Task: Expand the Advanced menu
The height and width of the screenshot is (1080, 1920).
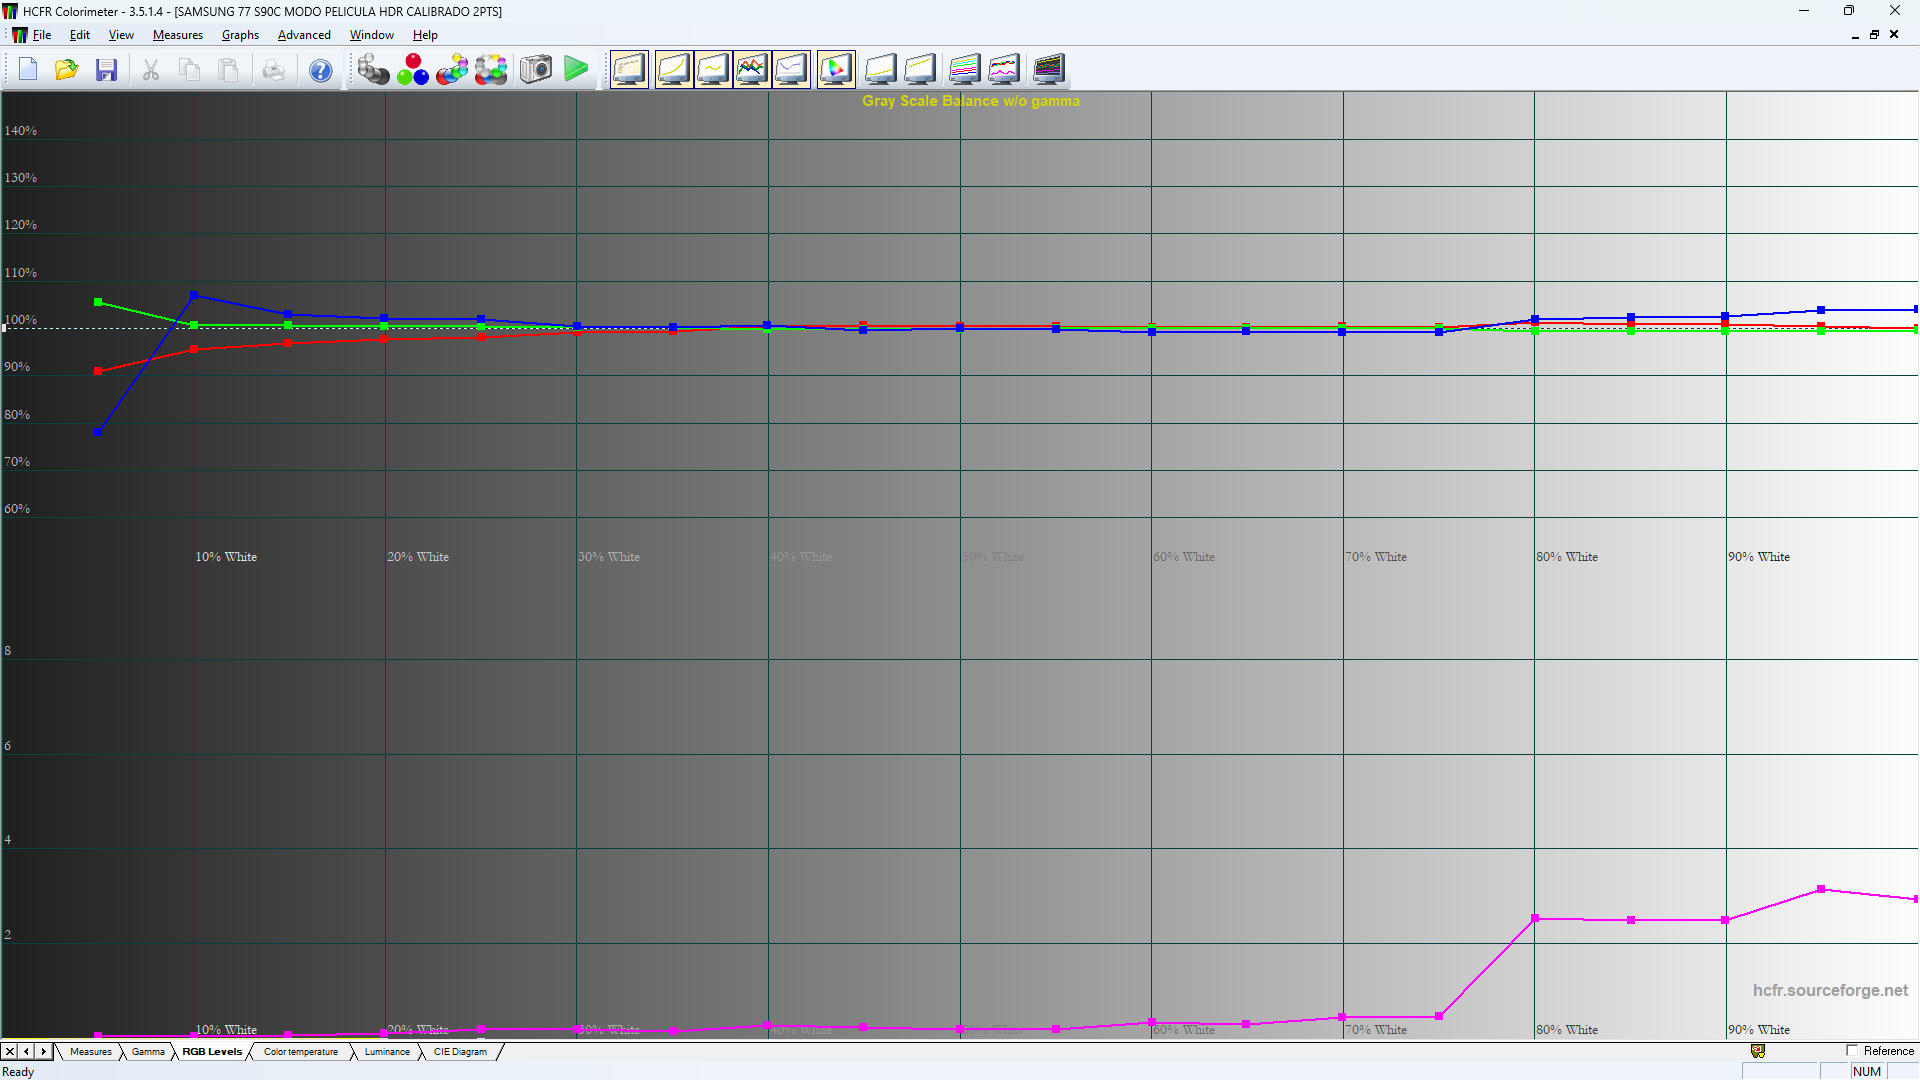Action: click(304, 34)
